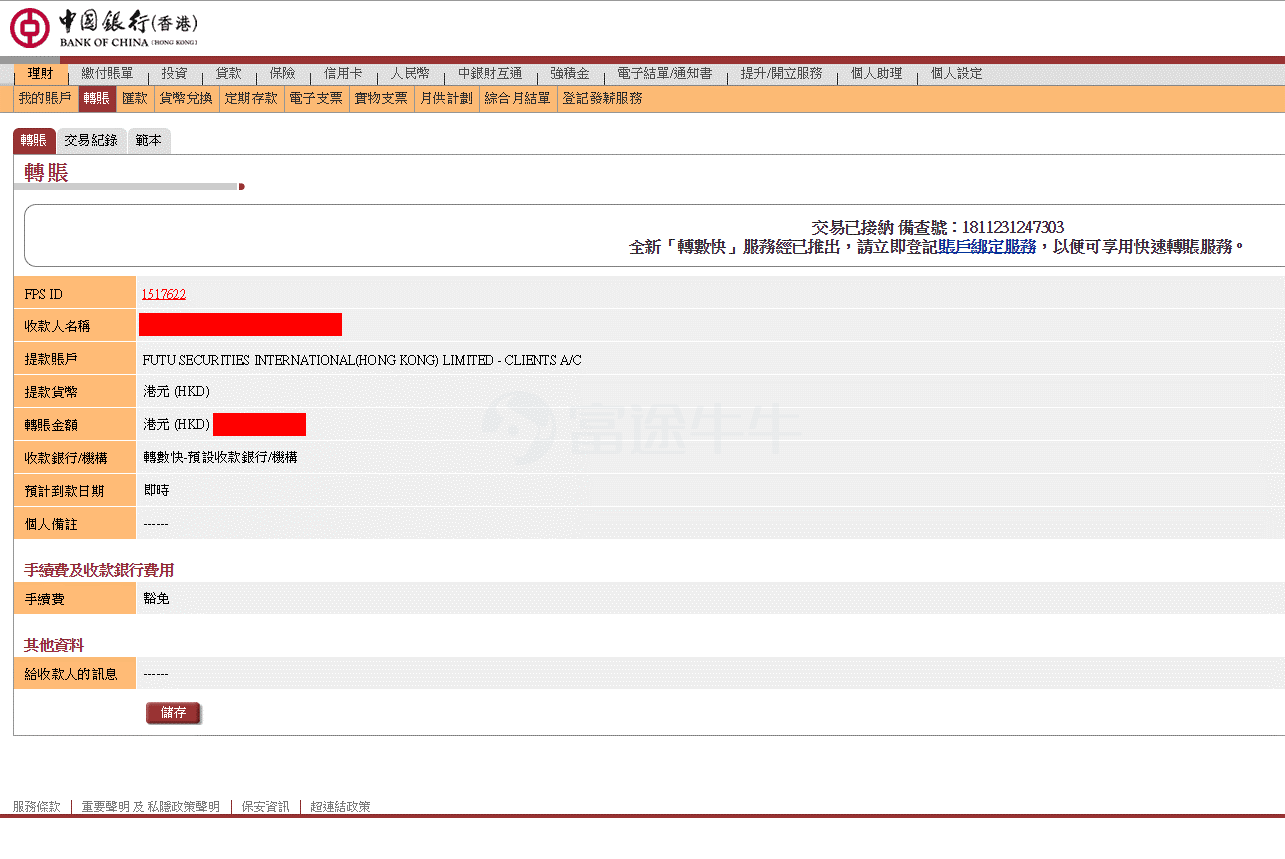Screen dimensions: 1285x859
Task: Click the 手續費及收款銀行費用 section heading
Action: 99,570
